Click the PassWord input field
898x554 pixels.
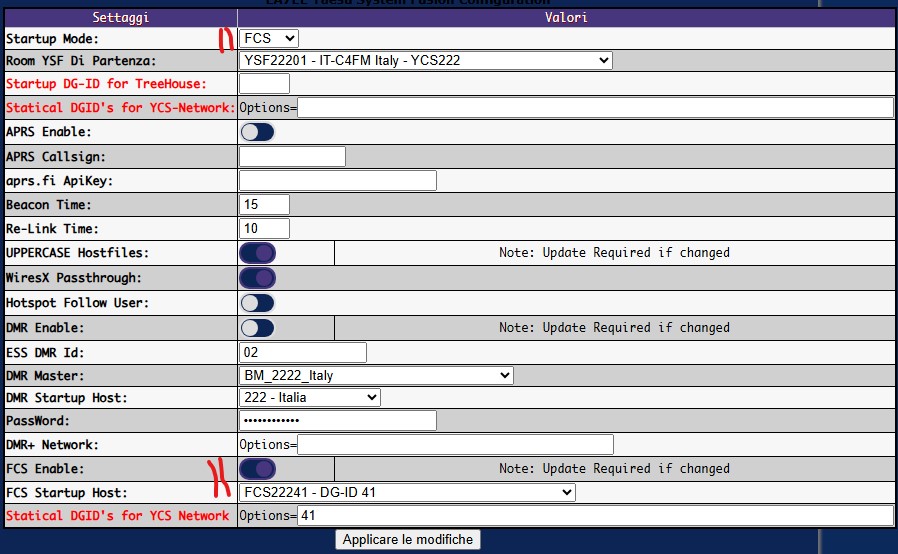[x=338, y=421]
